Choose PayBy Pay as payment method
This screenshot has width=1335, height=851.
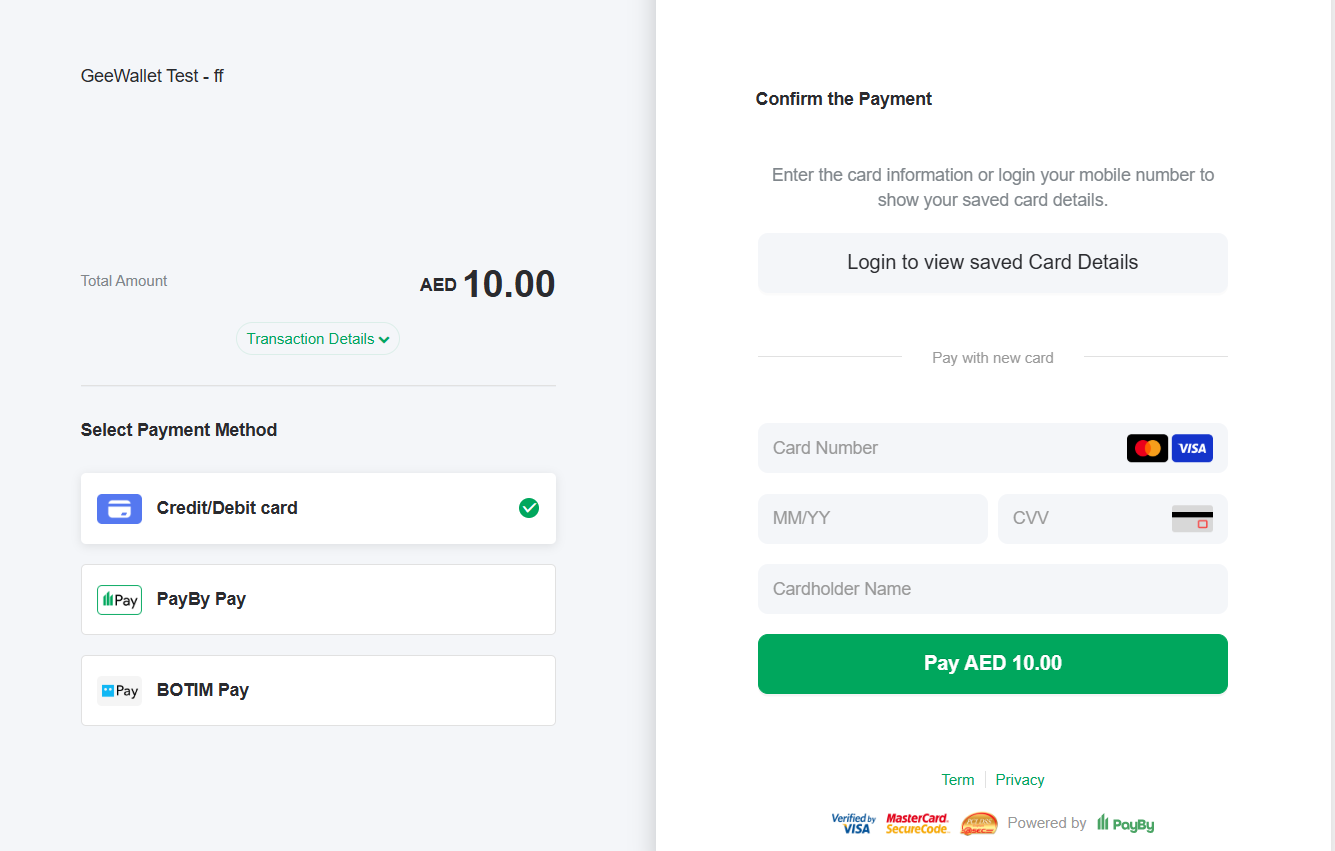coord(318,599)
